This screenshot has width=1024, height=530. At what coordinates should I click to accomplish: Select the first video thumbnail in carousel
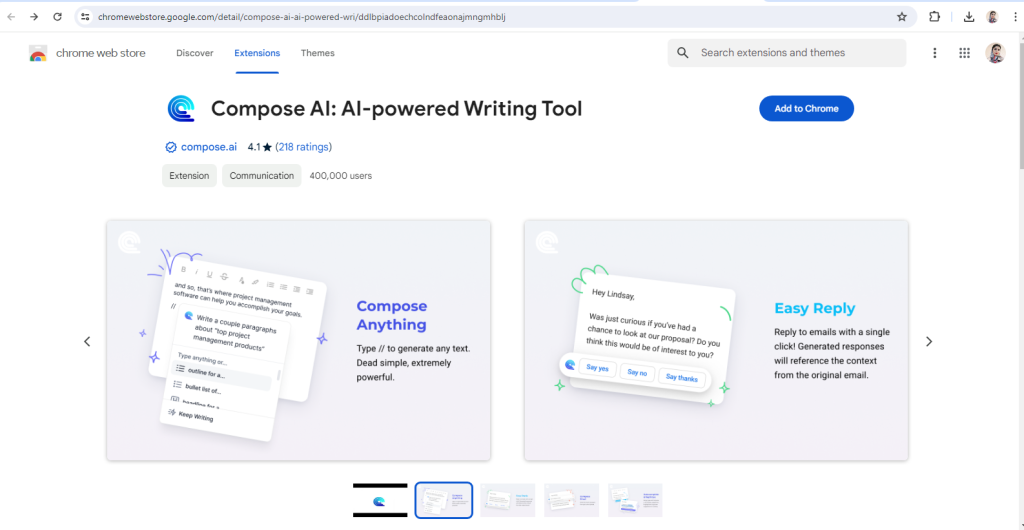tap(380, 500)
